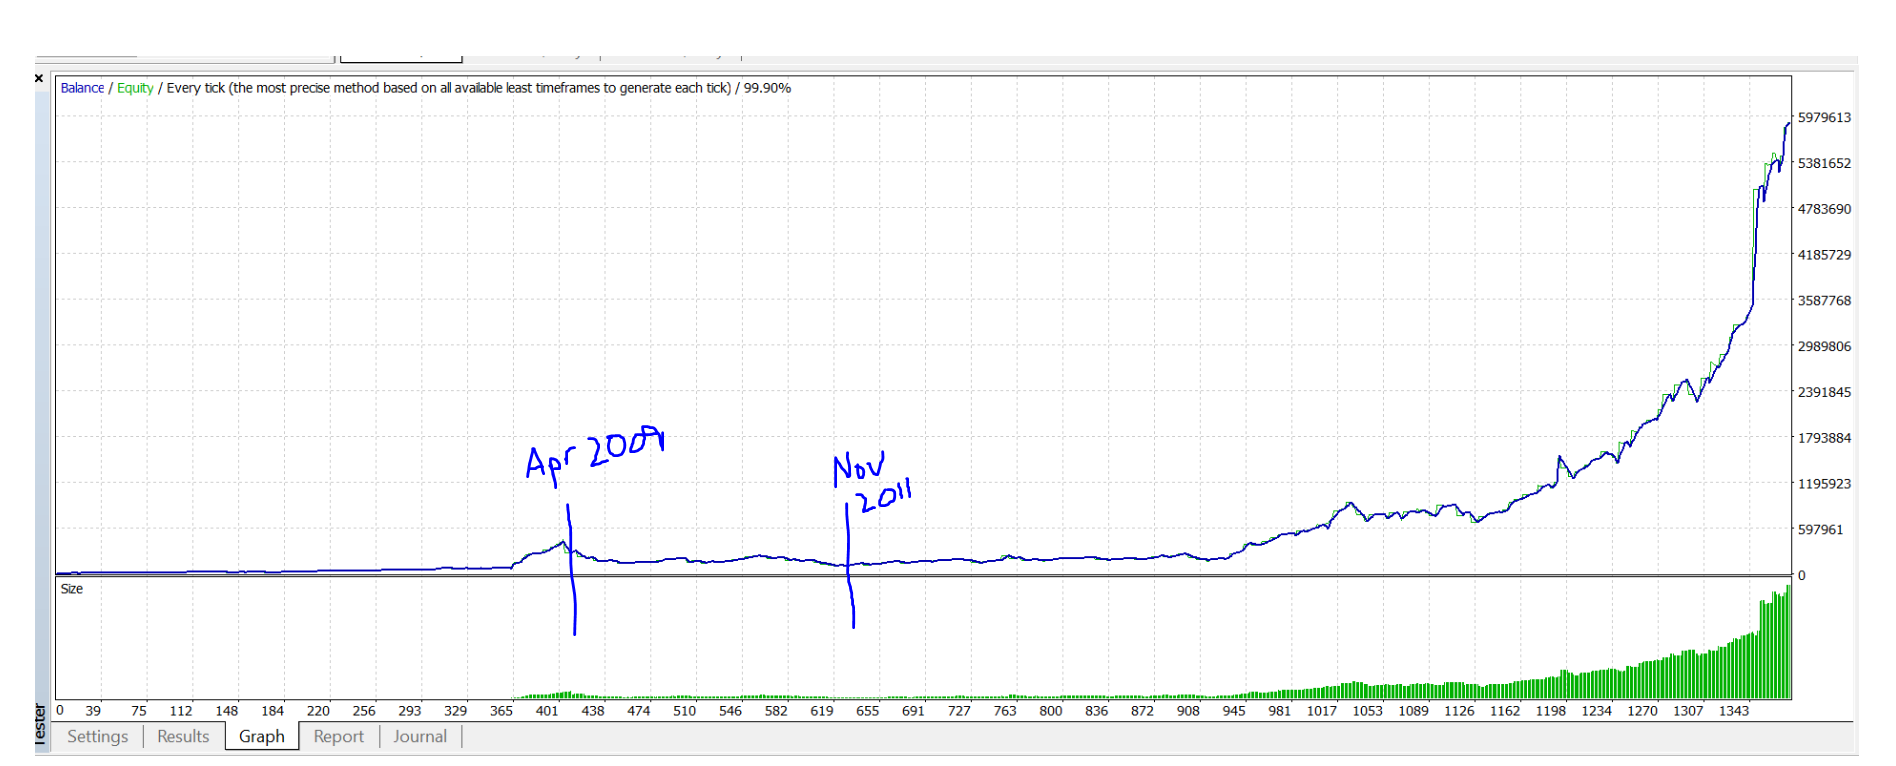Image resolution: width=1896 pixels, height=766 pixels.
Task: Click the 99.90% modelling quality value
Action: pos(767,88)
